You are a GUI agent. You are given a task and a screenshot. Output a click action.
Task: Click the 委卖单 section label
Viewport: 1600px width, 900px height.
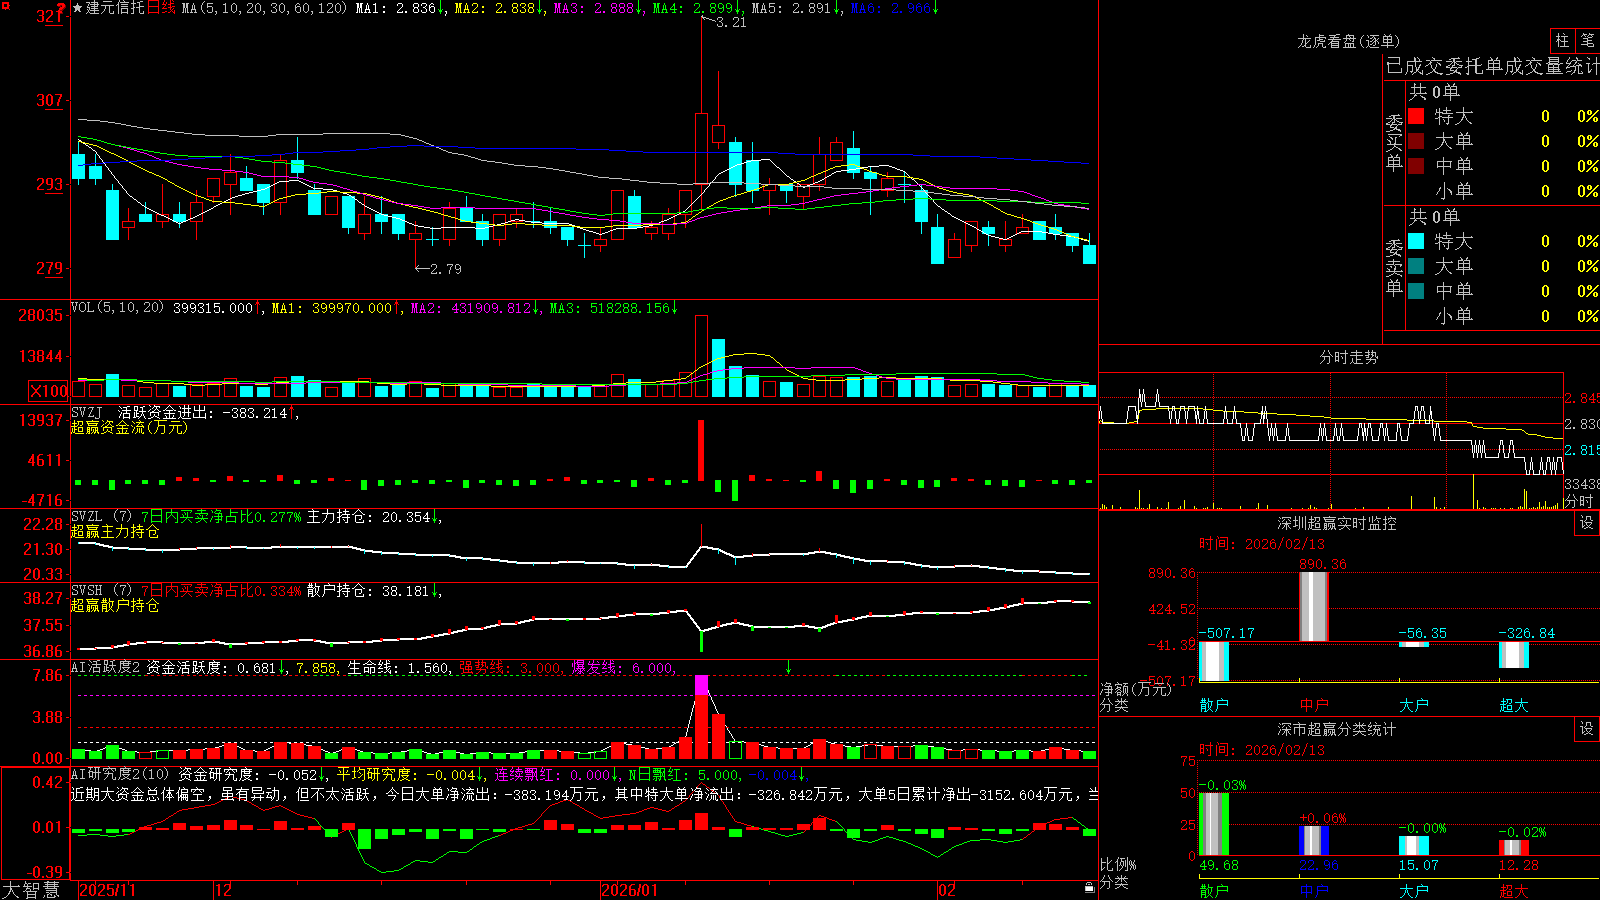(1394, 267)
